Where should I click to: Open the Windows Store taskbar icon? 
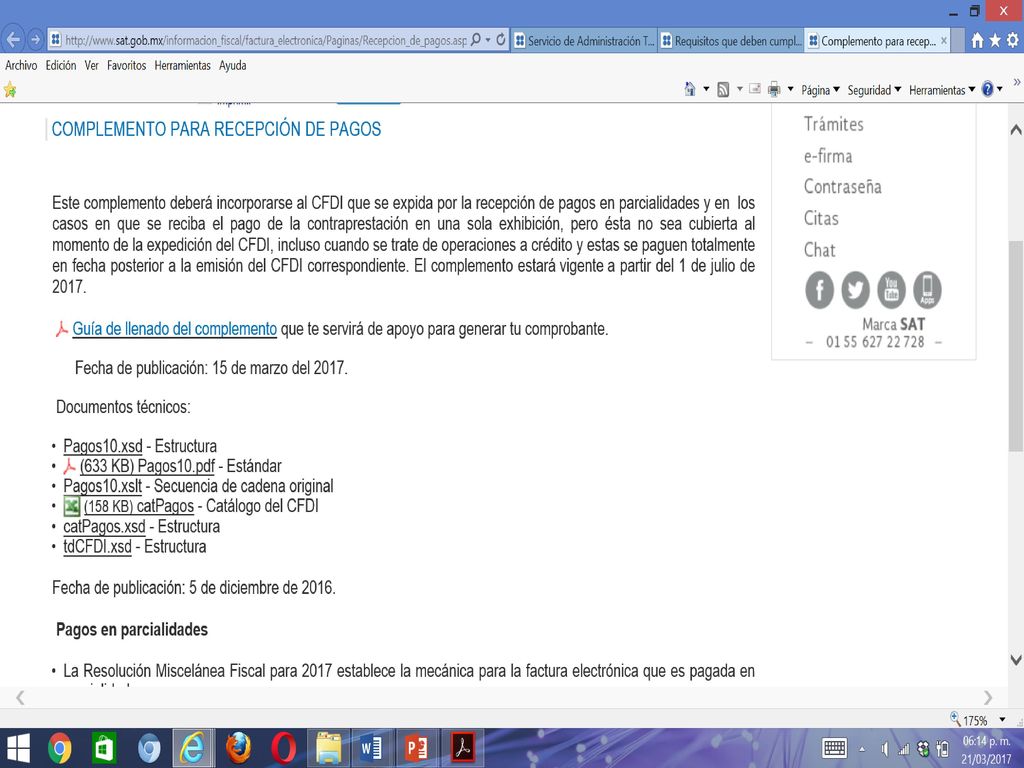[104, 748]
